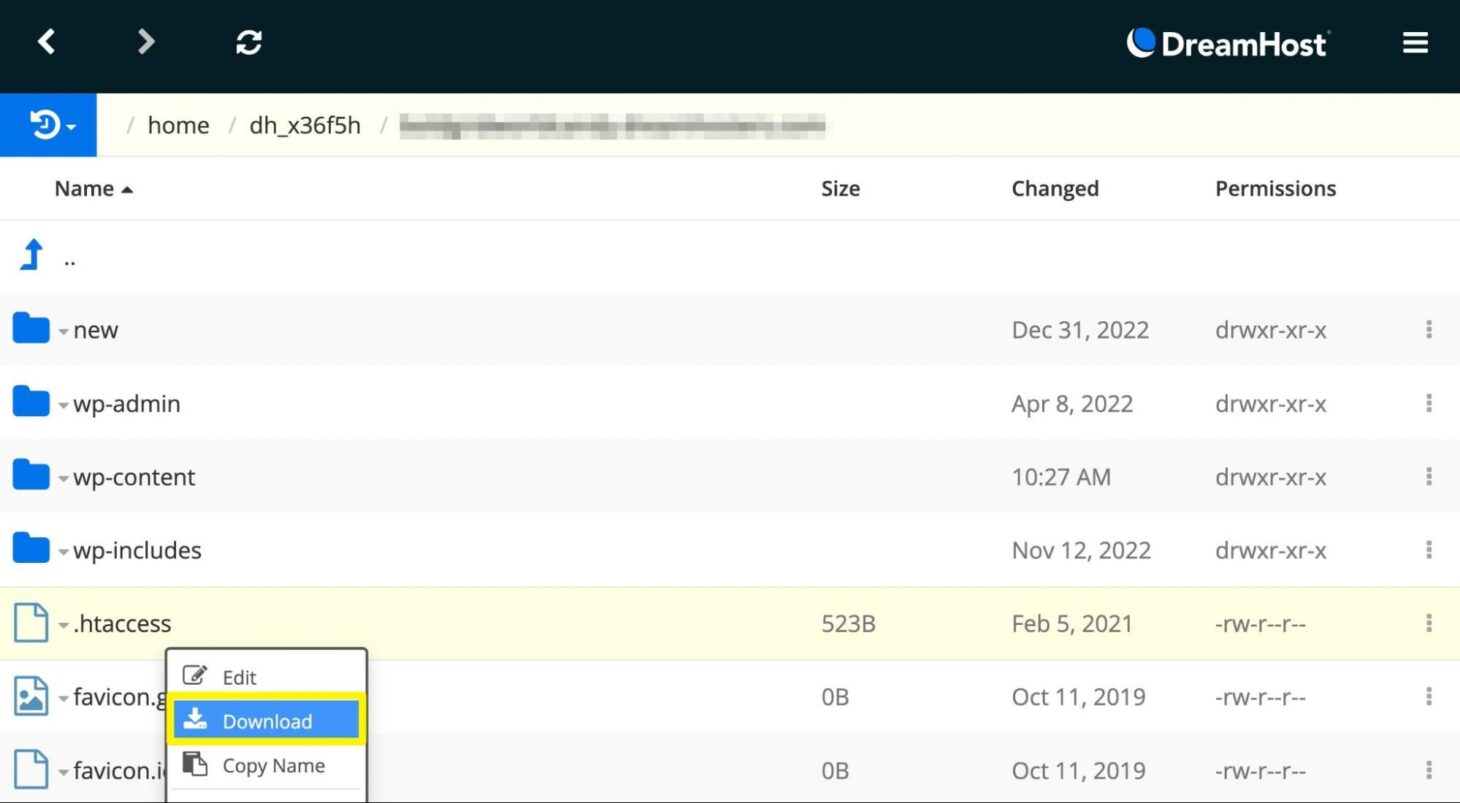Viewport: 1460px width, 803px height.
Task: Expand the dropdown arrow beside .htaccess
Action: coord(63,626)
